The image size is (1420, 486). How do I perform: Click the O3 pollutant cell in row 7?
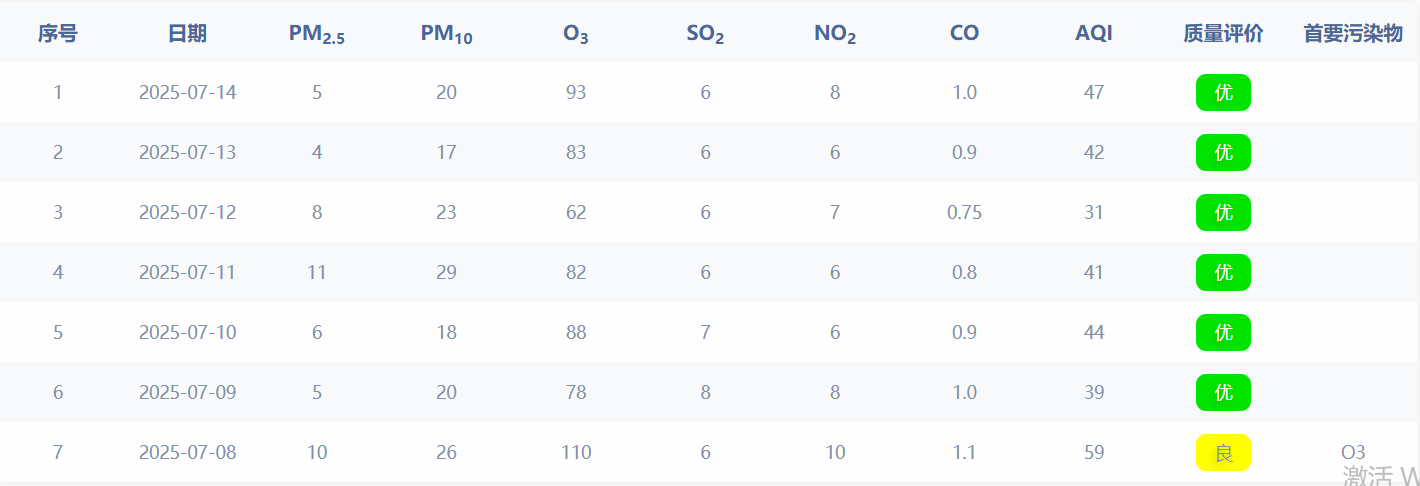[x=1353, y=452]
